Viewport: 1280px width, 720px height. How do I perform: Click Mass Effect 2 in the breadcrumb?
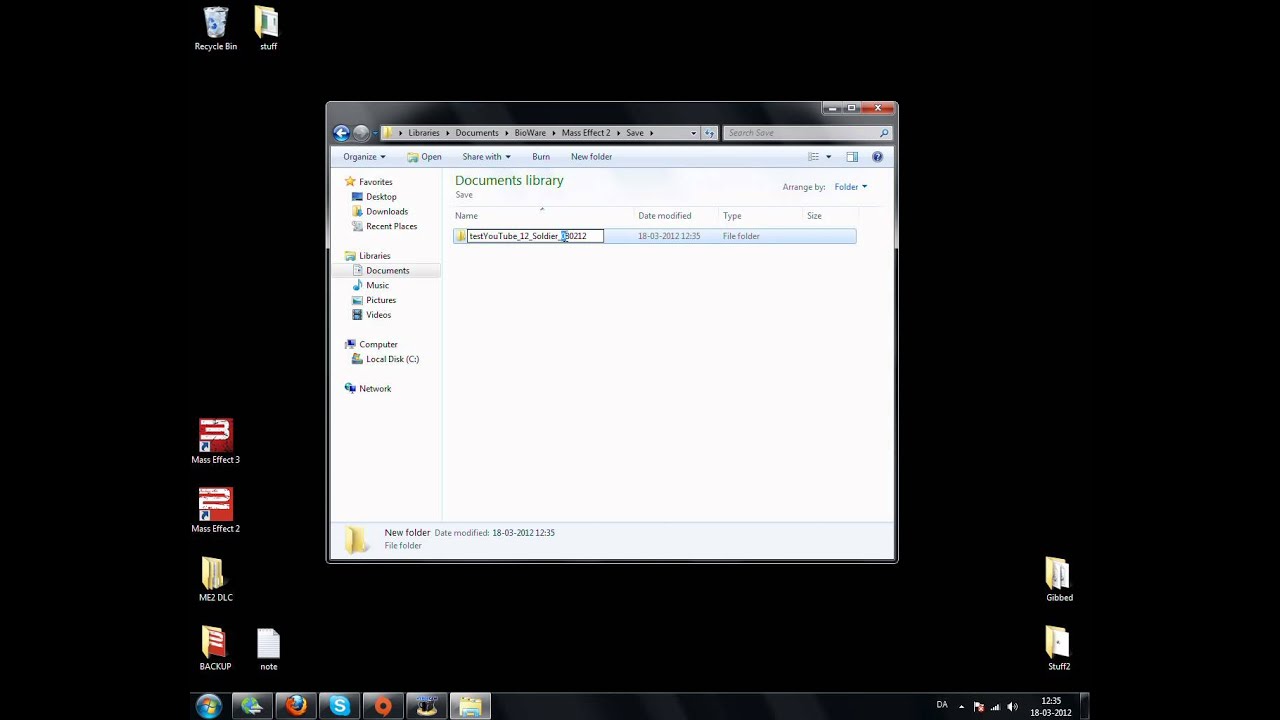586,133
